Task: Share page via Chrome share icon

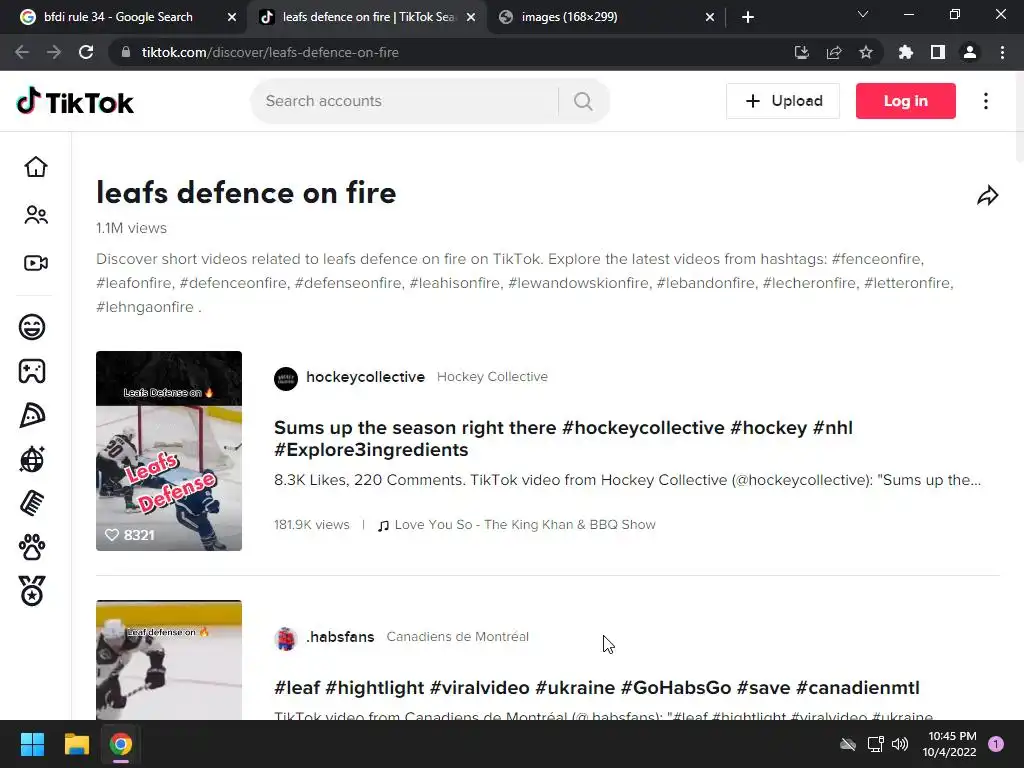Action: coord(834,52)
